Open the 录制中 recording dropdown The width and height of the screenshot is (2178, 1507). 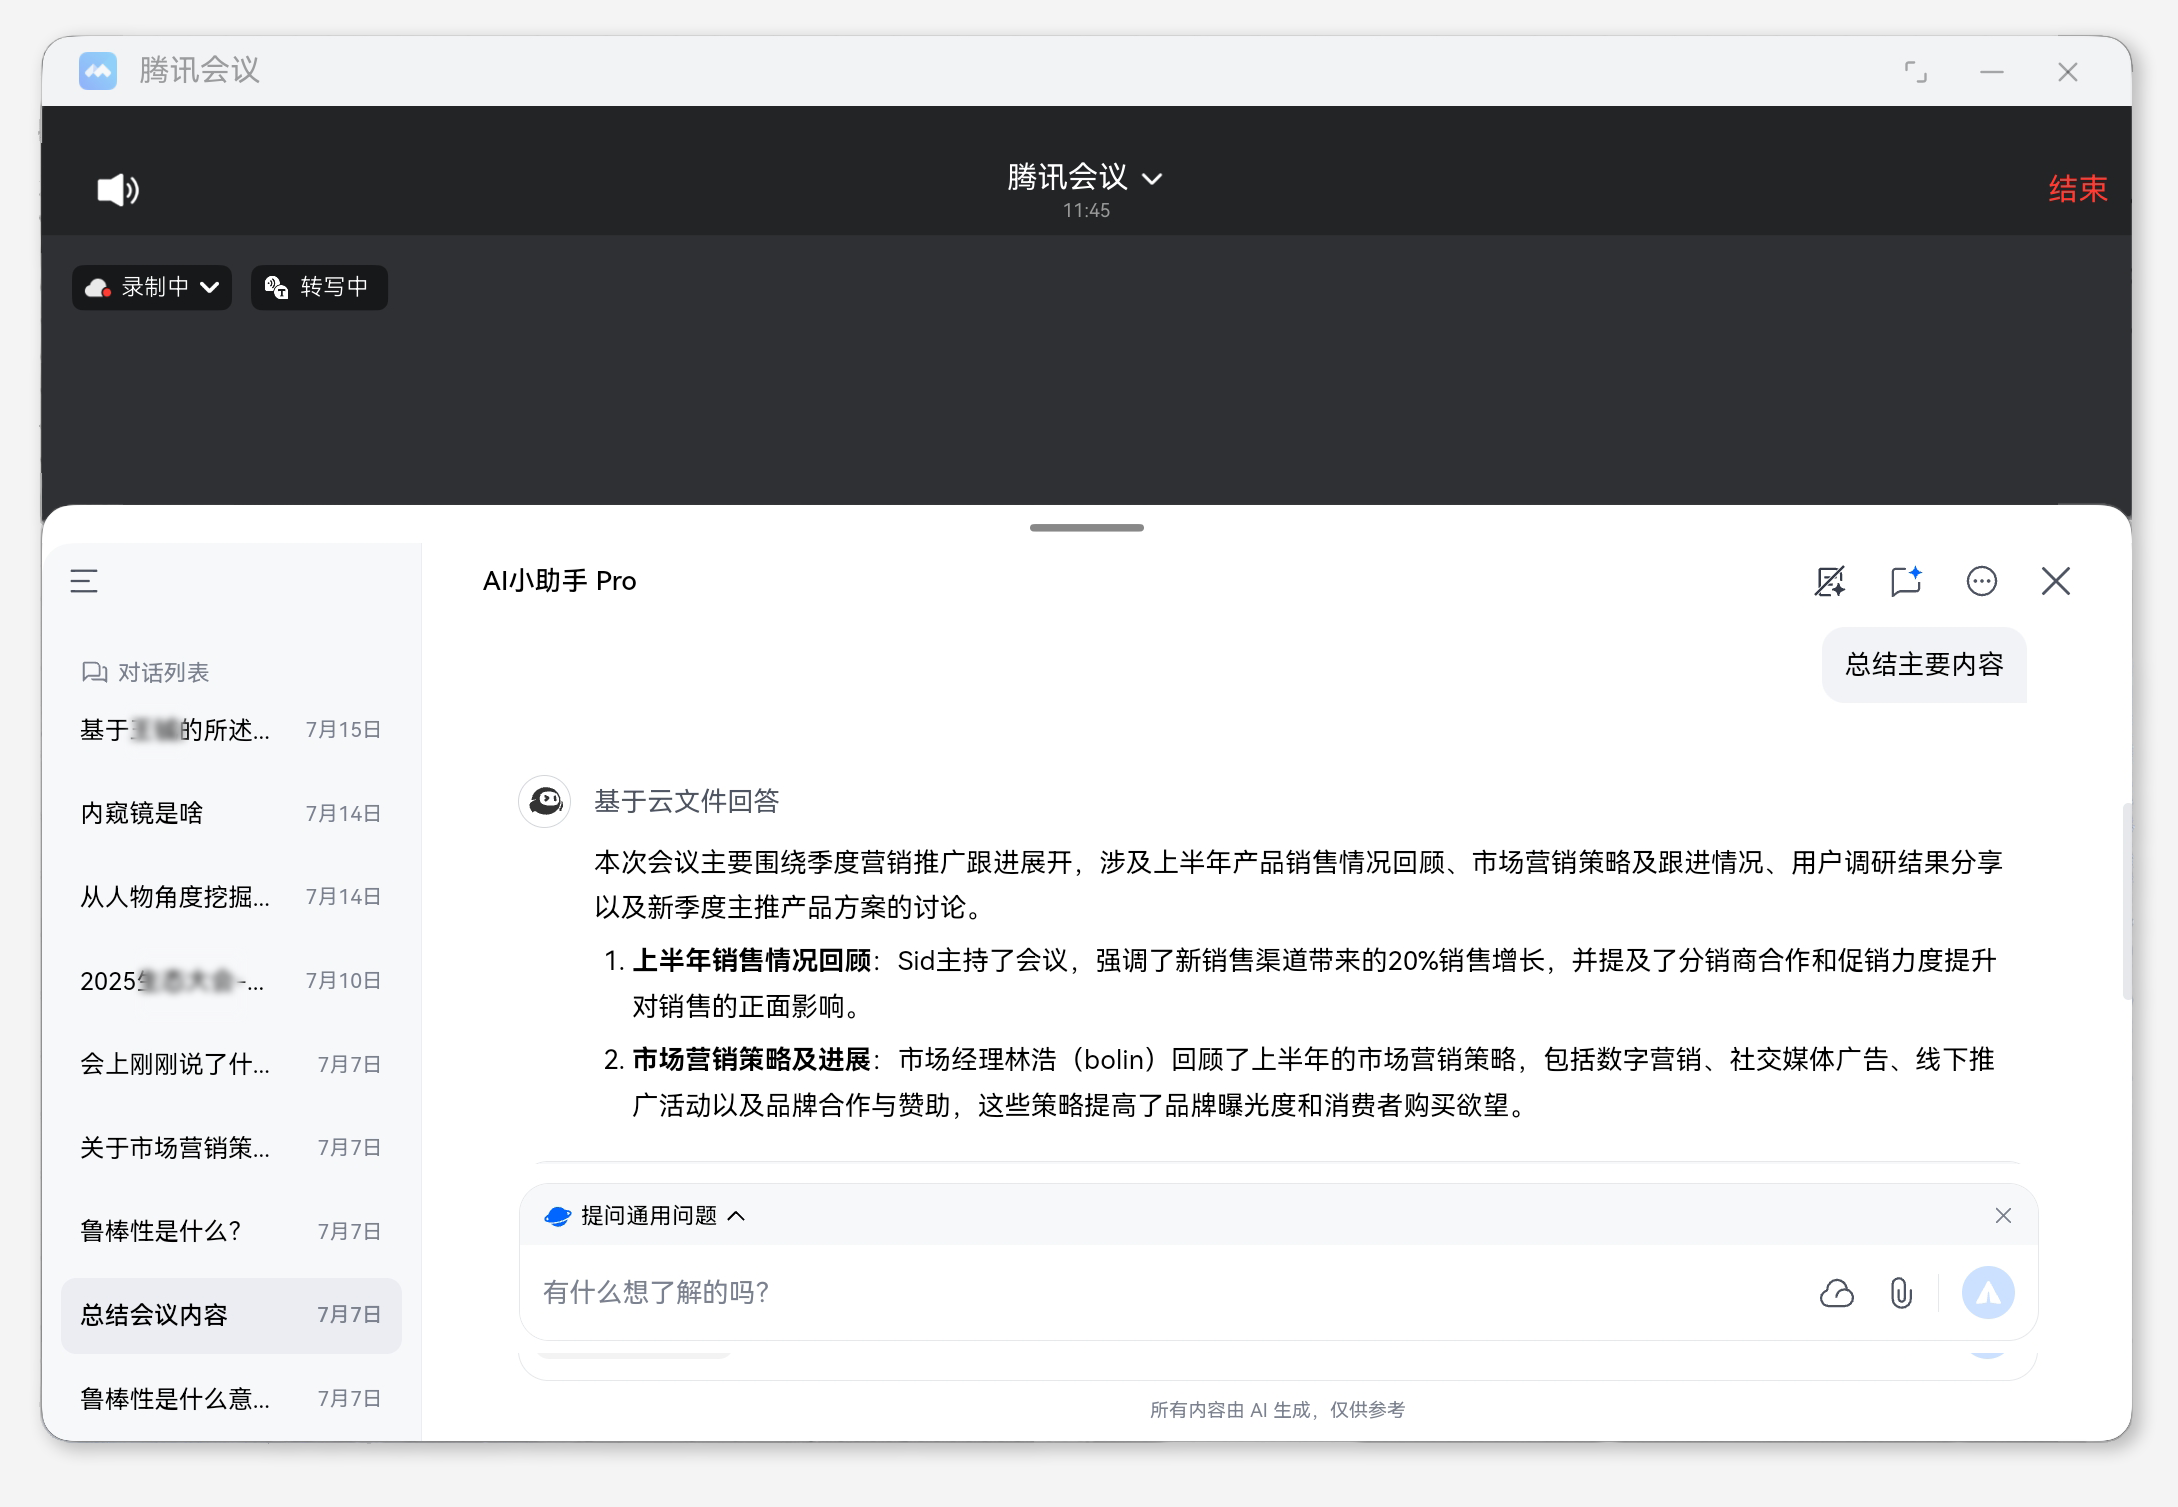tap(152, 287)
